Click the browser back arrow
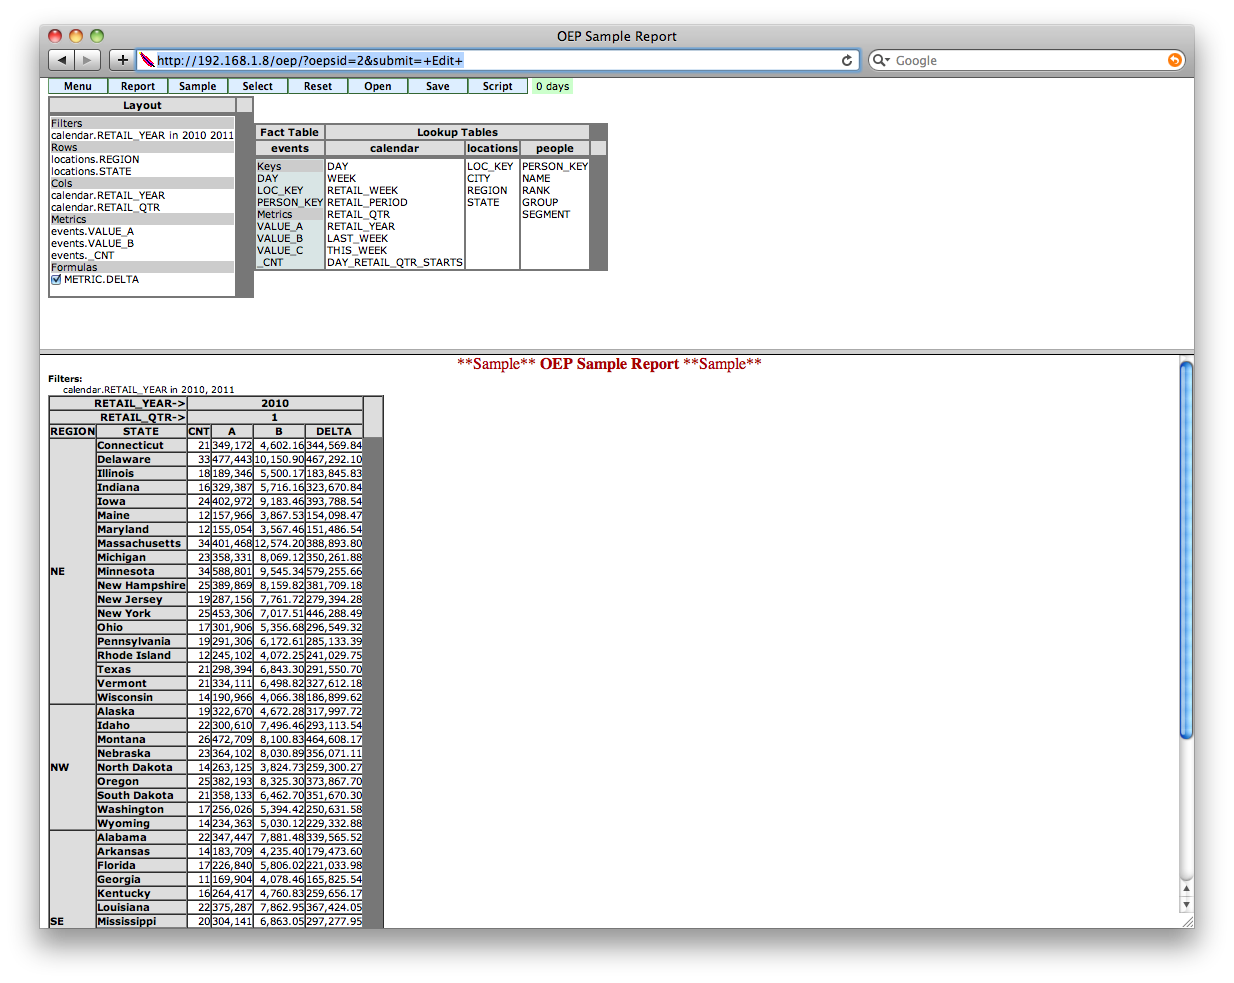 [x=63, y=59]
